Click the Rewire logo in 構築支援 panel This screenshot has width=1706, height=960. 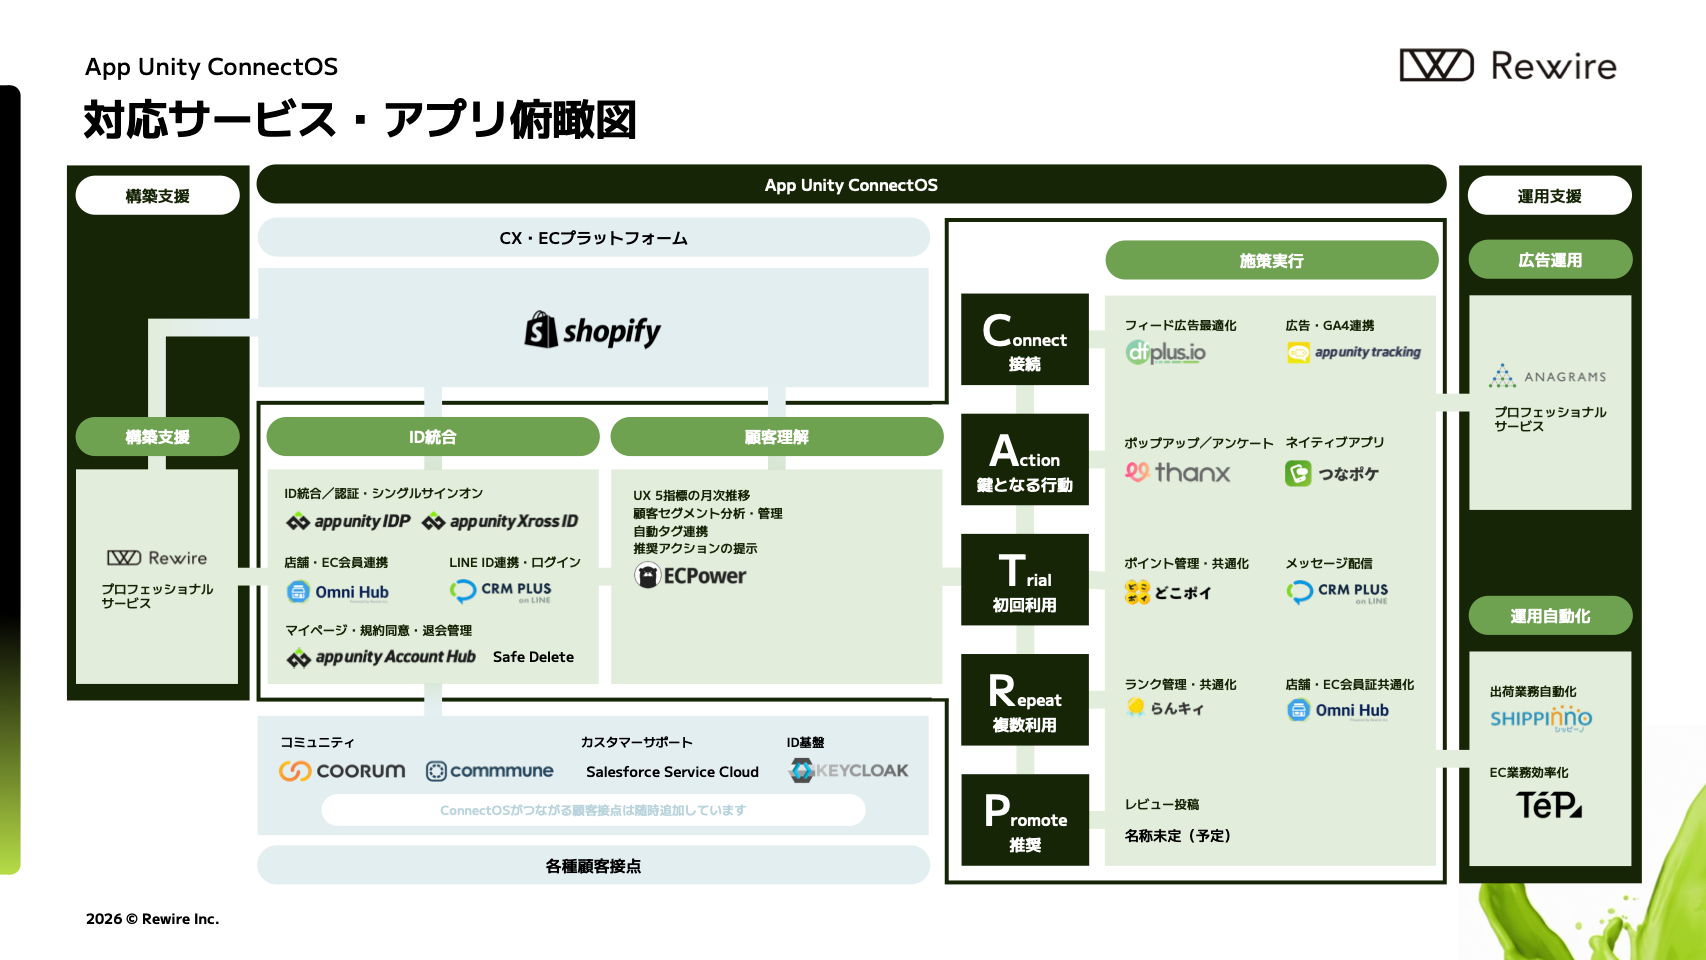pos(157,558)
